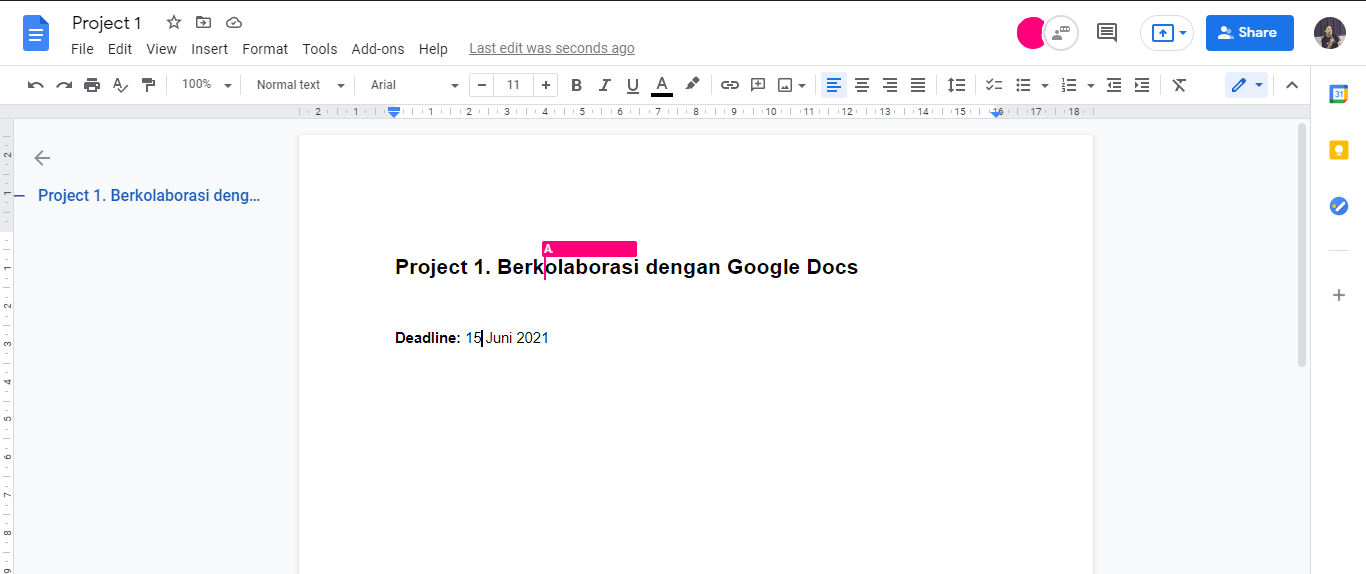Viewport: 1366px width, 574px height.
Task: Insert a link
Action: 730,85
